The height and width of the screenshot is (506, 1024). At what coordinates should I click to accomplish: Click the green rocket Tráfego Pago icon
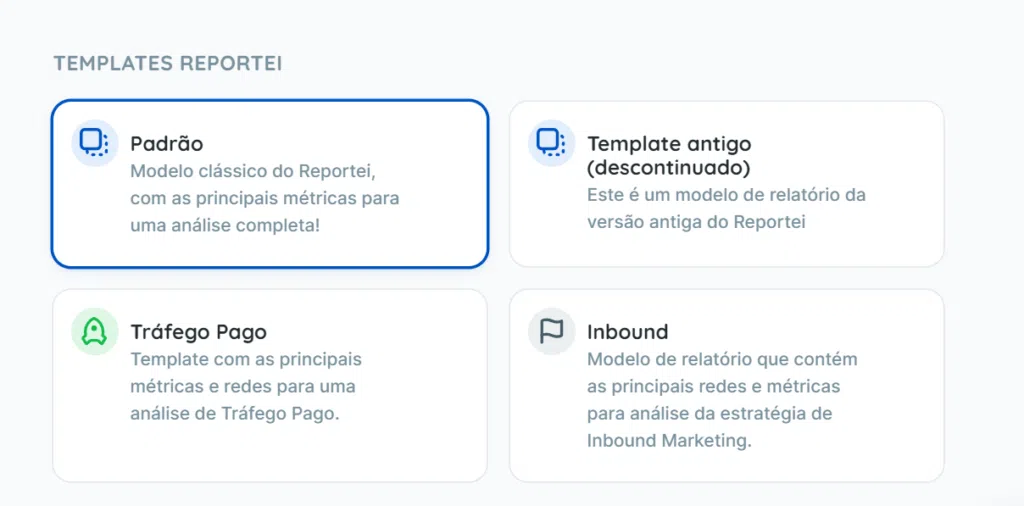(95, 331)
